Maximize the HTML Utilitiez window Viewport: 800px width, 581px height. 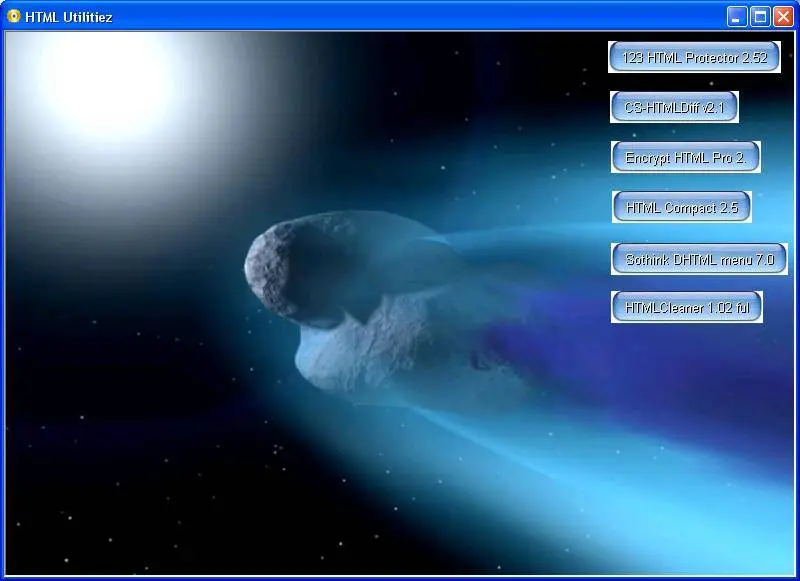[x=760, y=17]
